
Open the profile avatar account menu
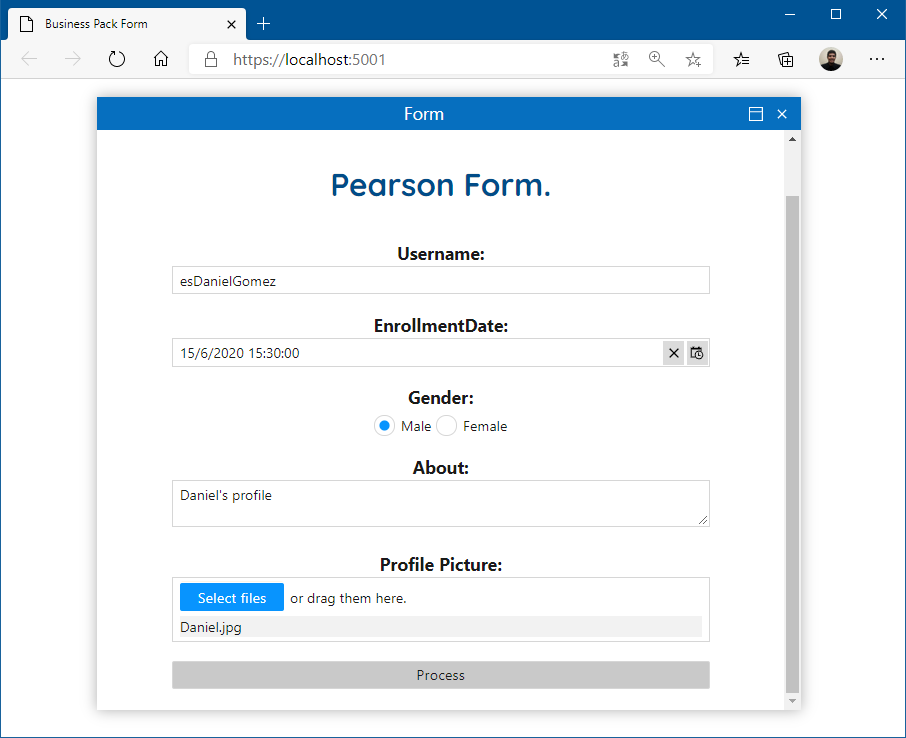831,59
